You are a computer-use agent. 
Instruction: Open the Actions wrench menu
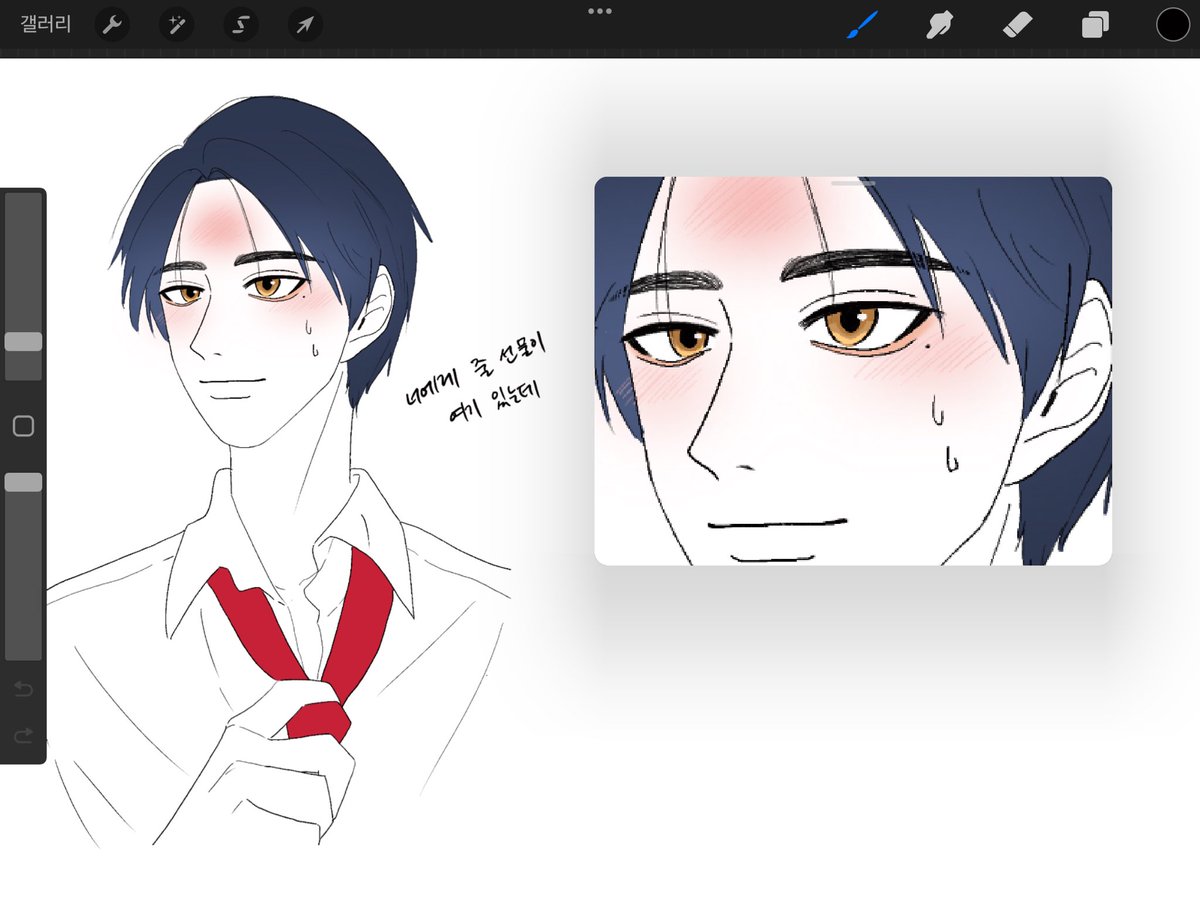(112, 25)
